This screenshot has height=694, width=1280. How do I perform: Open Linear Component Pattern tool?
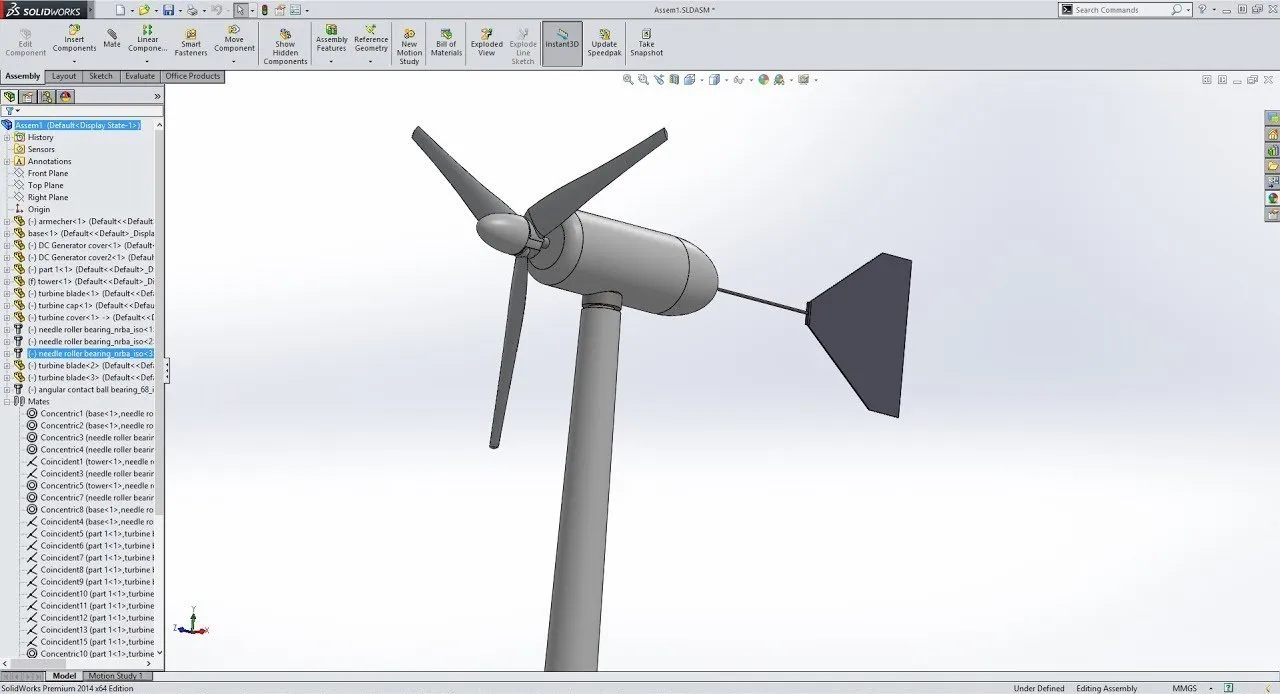coord(148,41)
